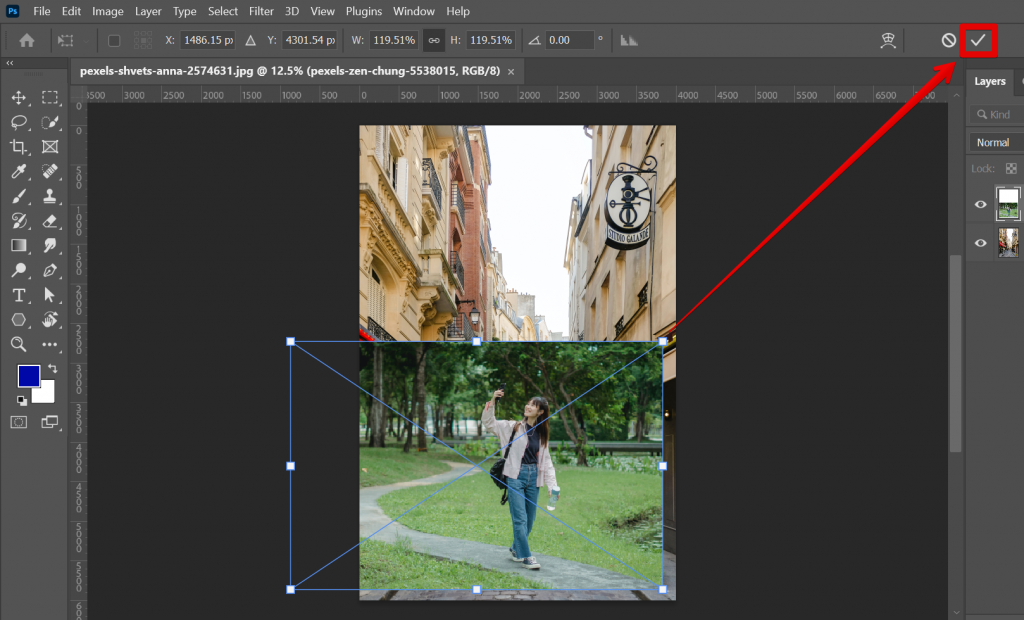Hide the street scene layer
This screenshot has width=1024, height=620.
point(980,242)
